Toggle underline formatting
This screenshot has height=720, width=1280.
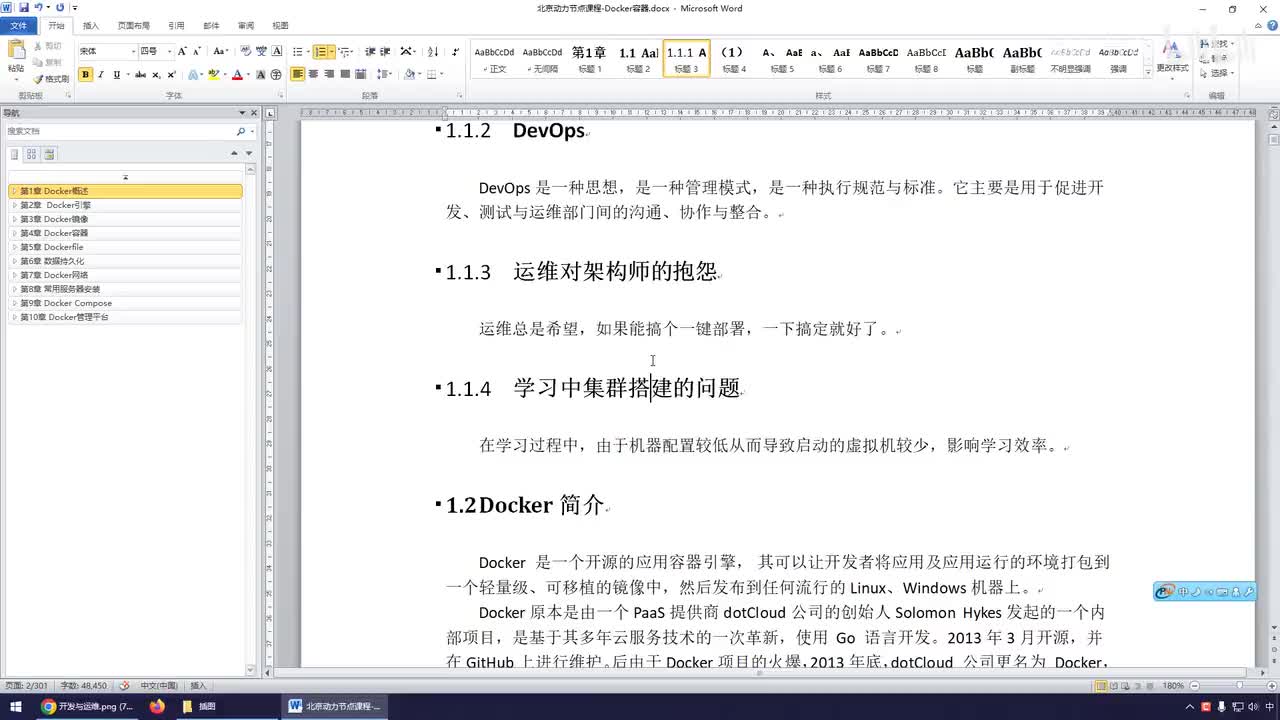pos(116,74)
